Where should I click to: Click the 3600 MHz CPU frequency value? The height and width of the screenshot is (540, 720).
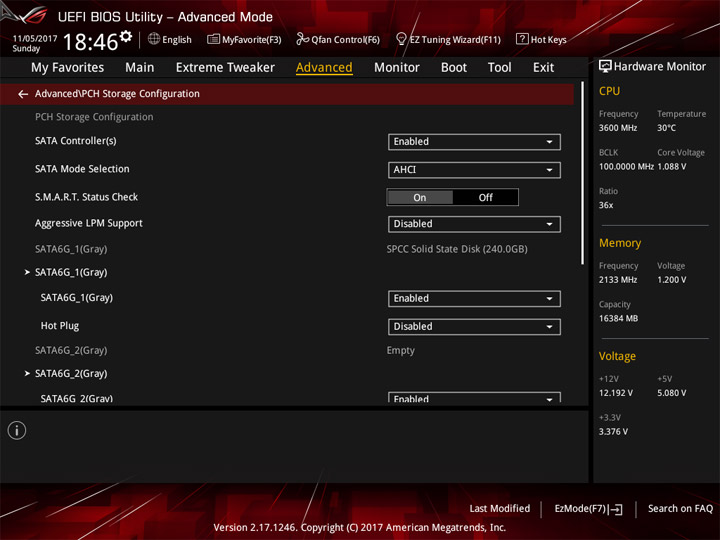(x=618, y=128)
